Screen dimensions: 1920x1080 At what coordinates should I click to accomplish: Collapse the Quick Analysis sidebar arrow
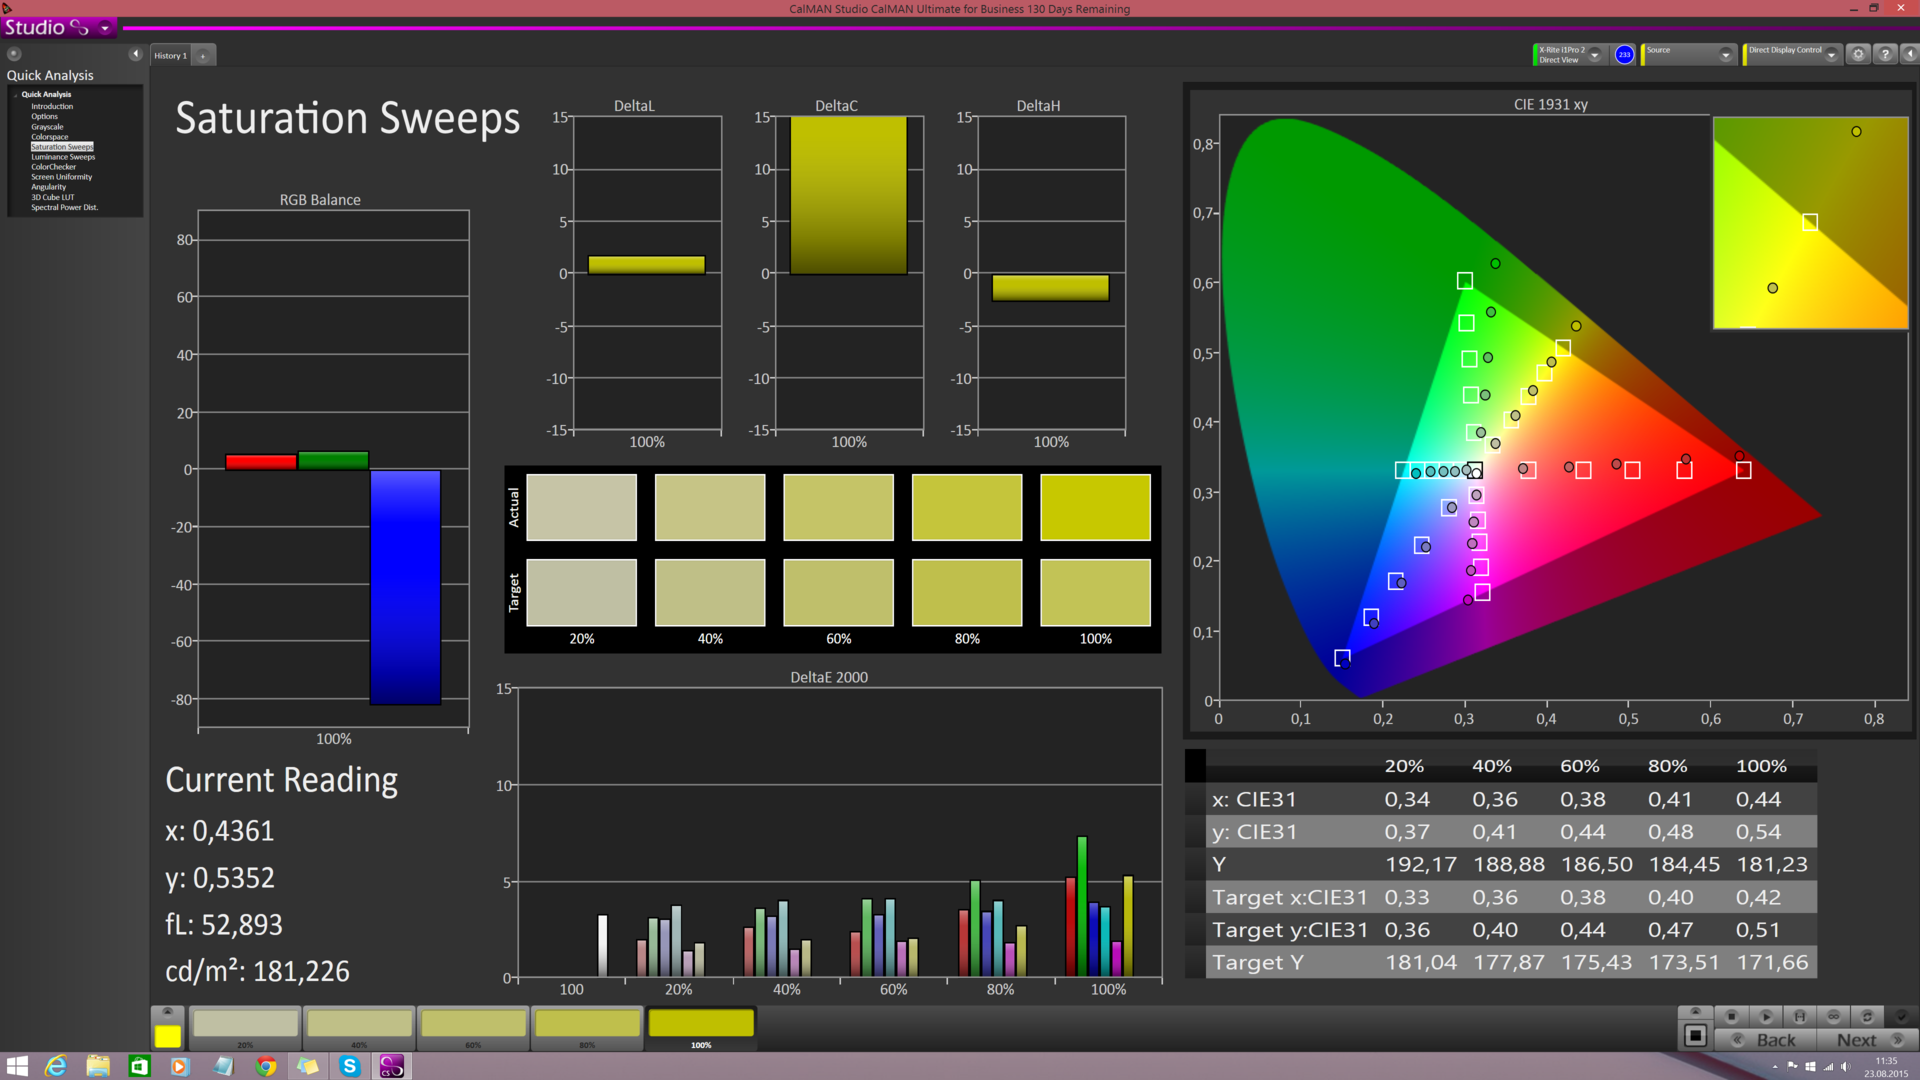point(135,54)
